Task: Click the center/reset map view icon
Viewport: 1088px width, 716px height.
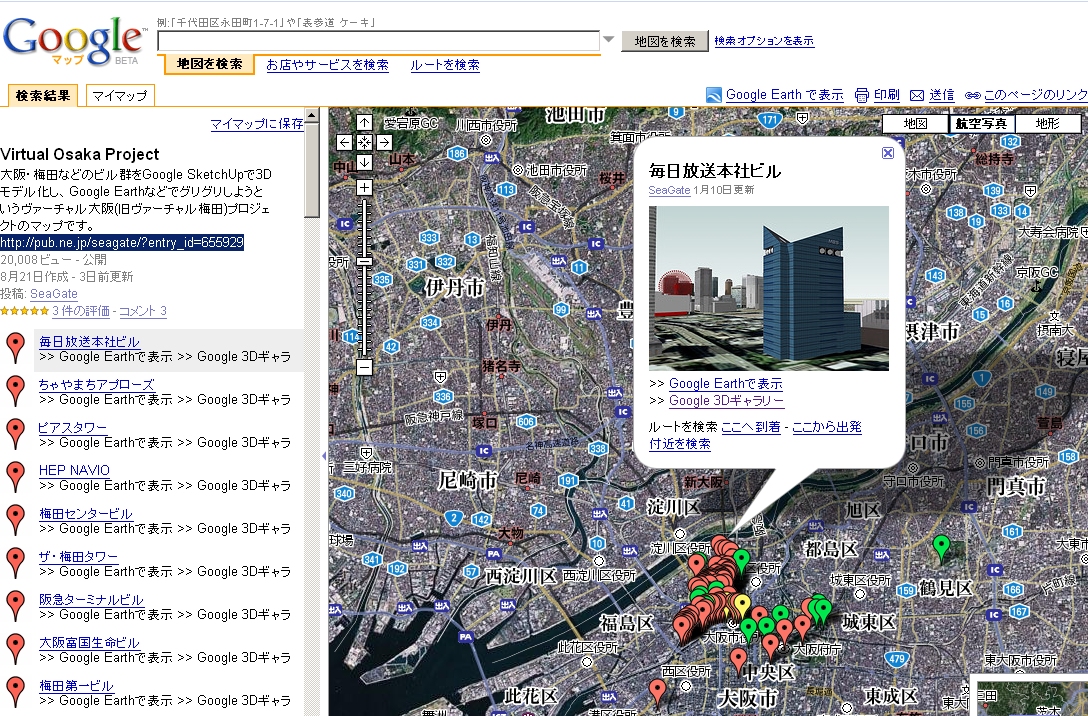Action: pyautogui.click(x=364, y=142)
